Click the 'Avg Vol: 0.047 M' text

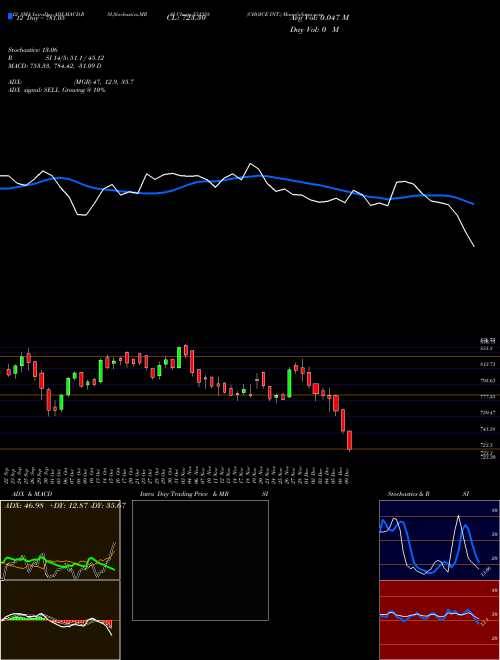pos(319,18)
